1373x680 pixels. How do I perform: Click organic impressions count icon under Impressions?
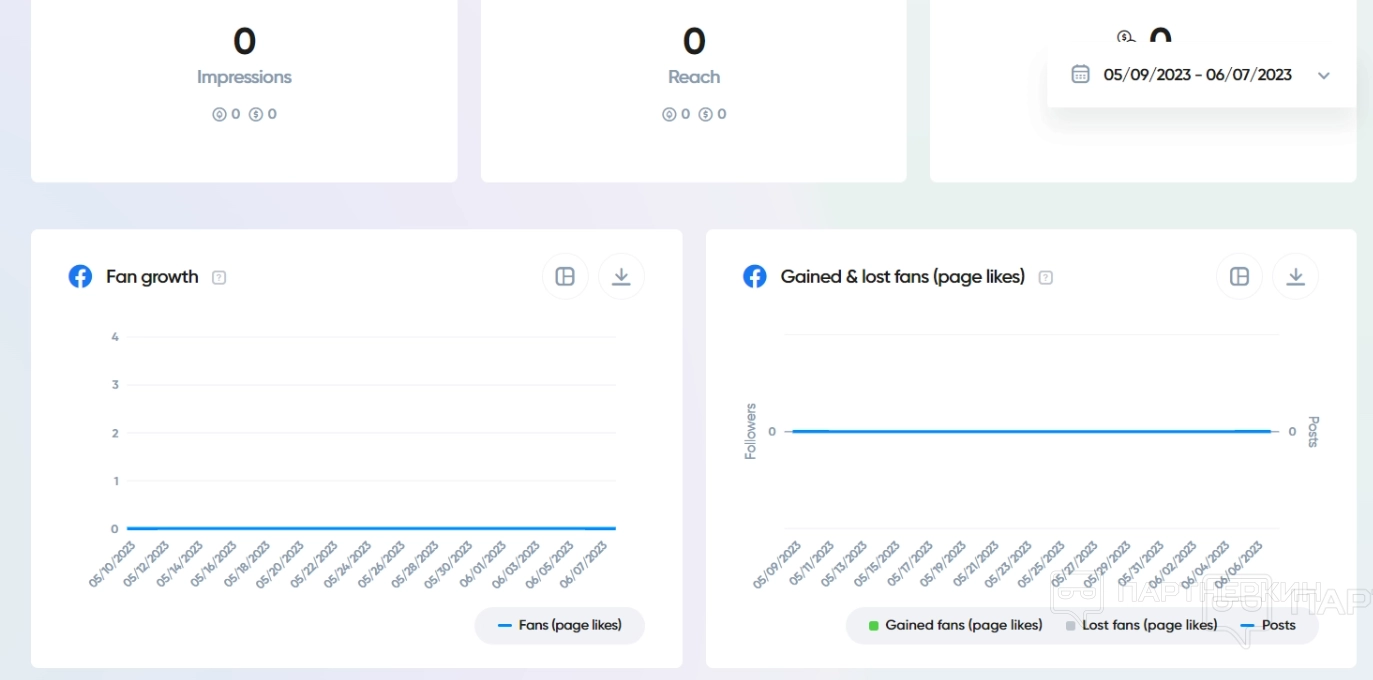click(219, 115)
